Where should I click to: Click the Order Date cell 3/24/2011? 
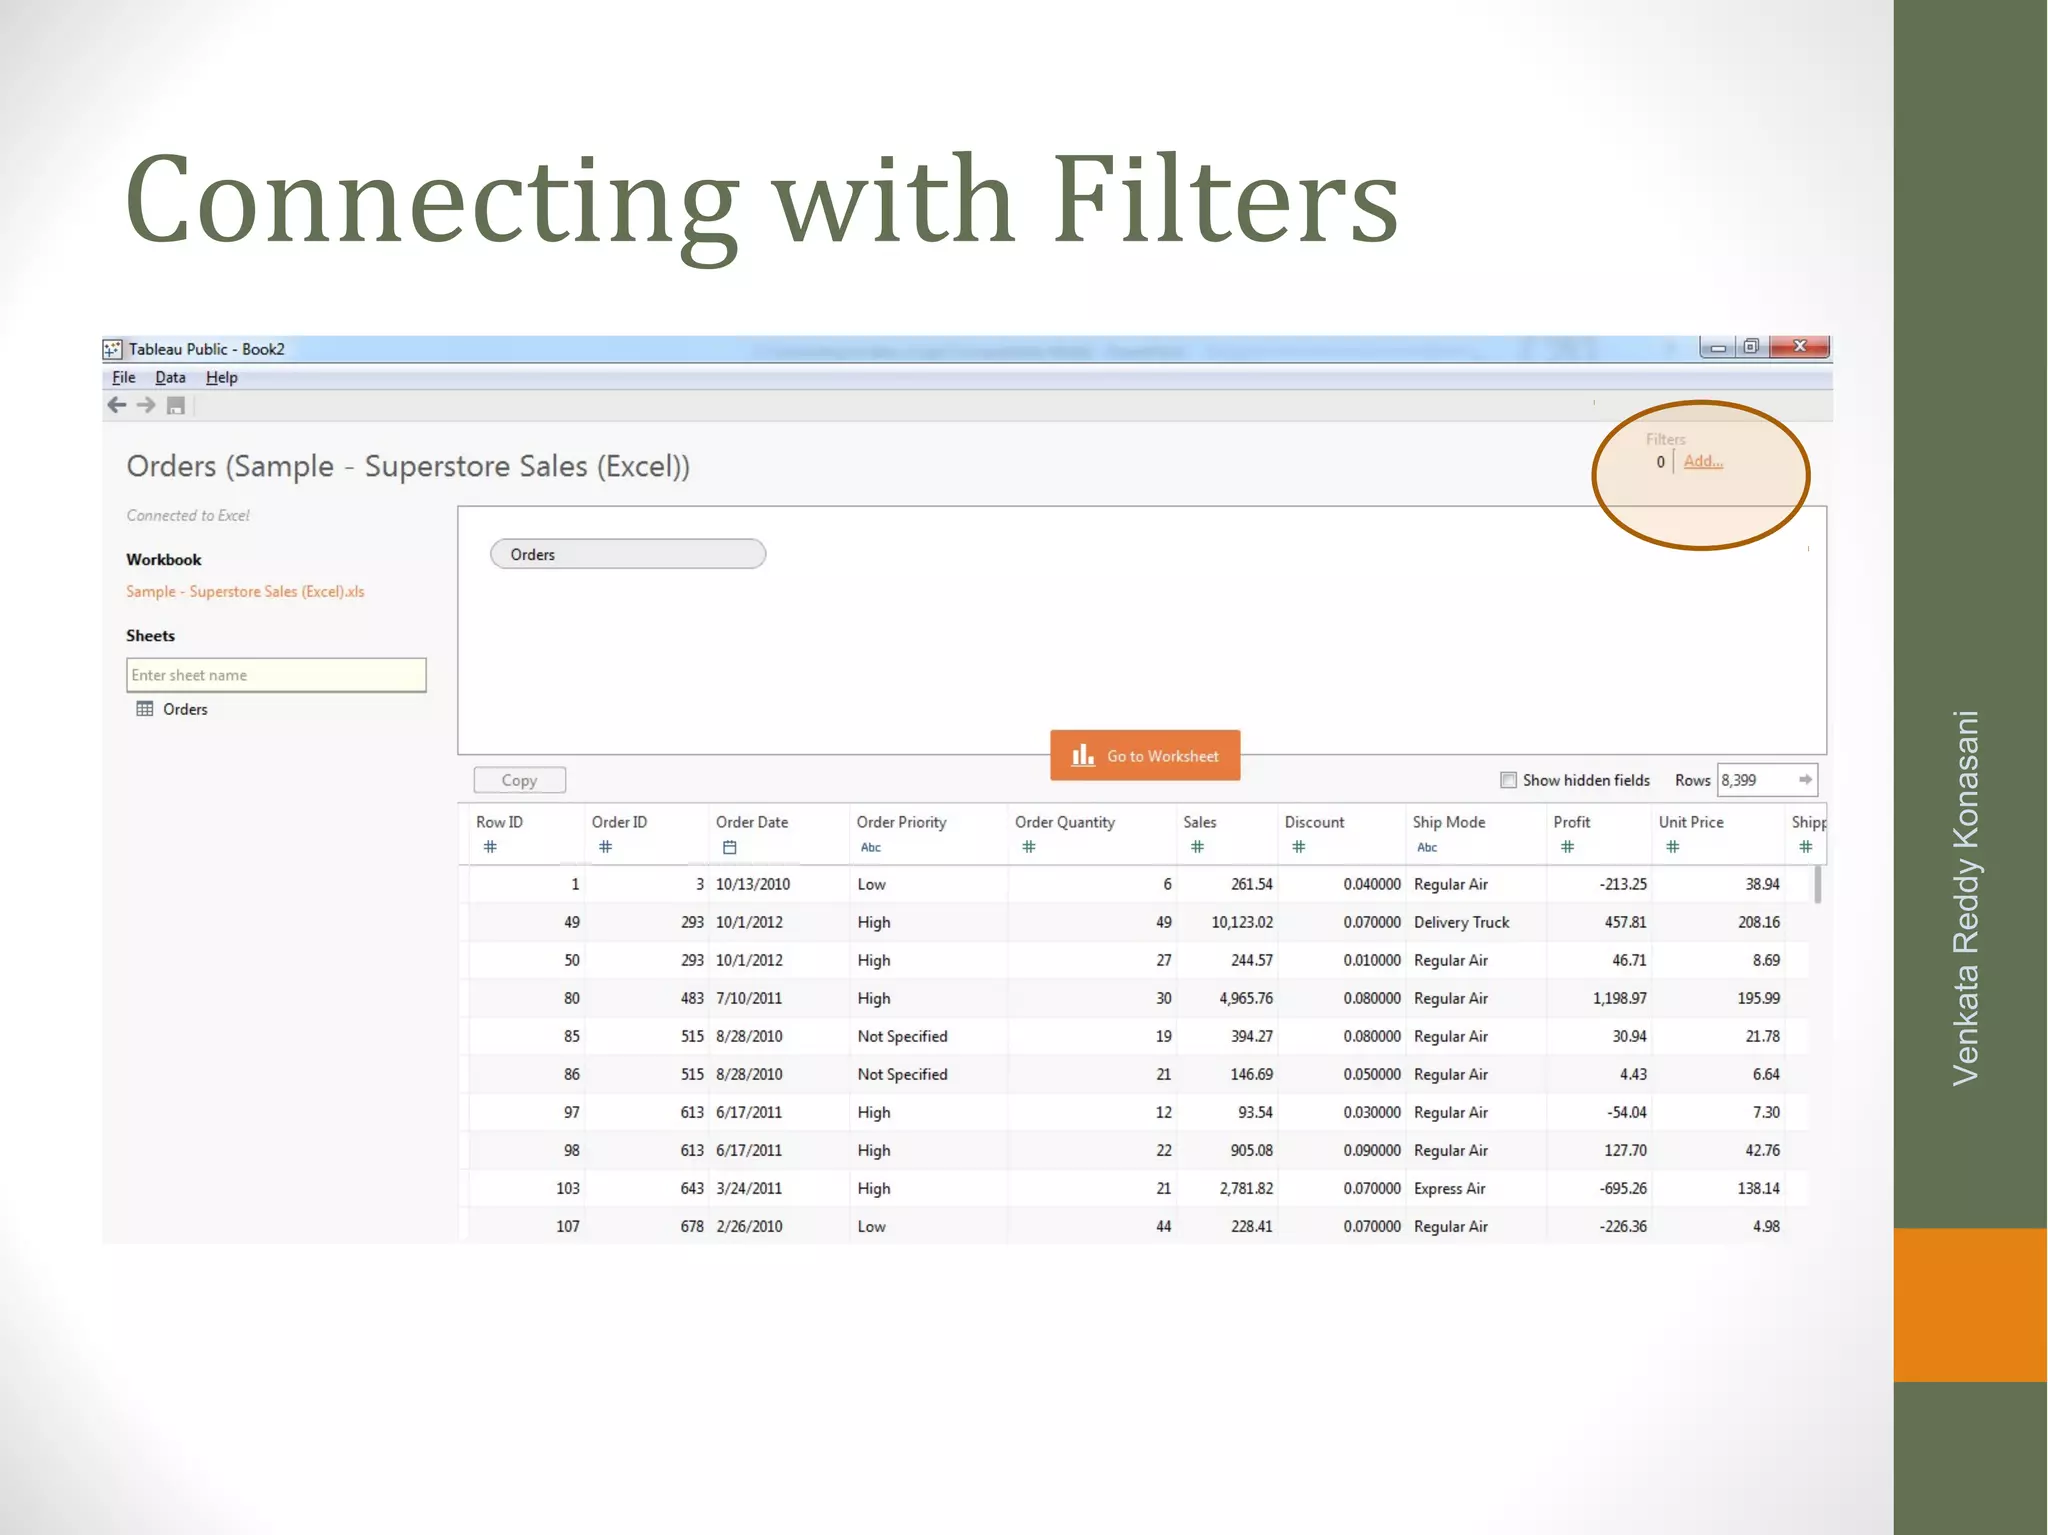[x=749, y=1188]
